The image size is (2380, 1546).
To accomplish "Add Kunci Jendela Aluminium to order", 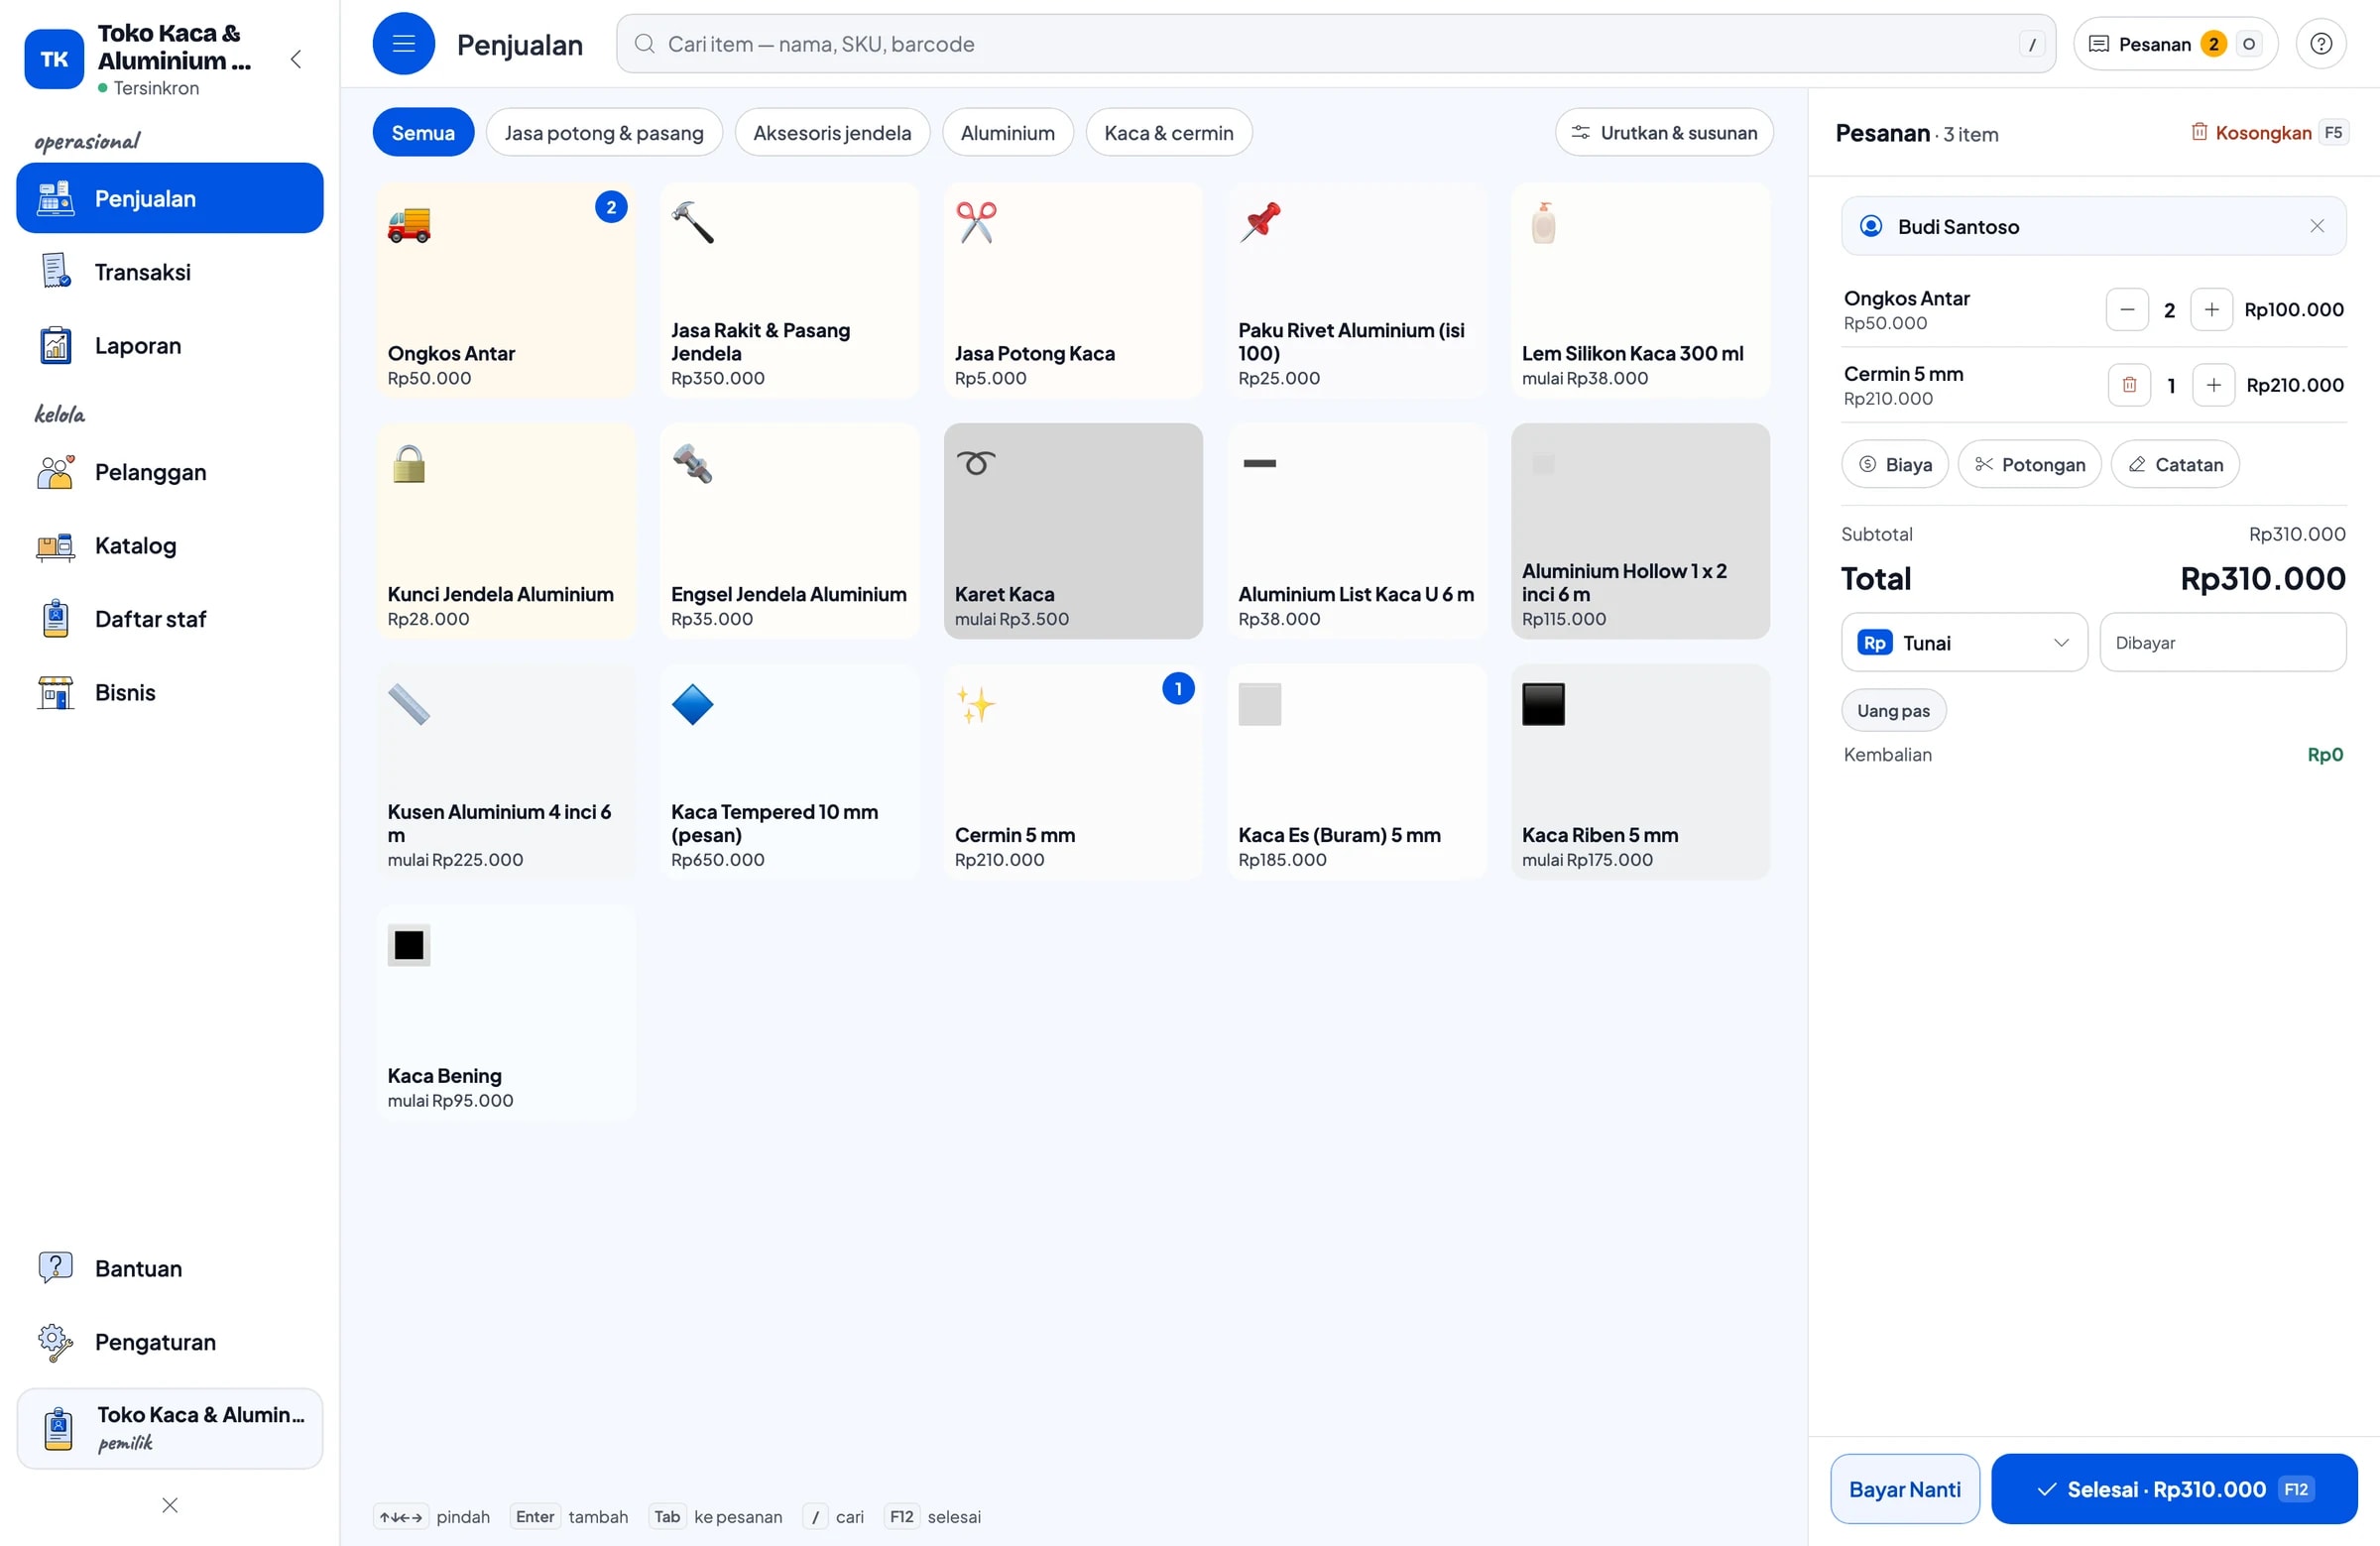I will [506, 531].
